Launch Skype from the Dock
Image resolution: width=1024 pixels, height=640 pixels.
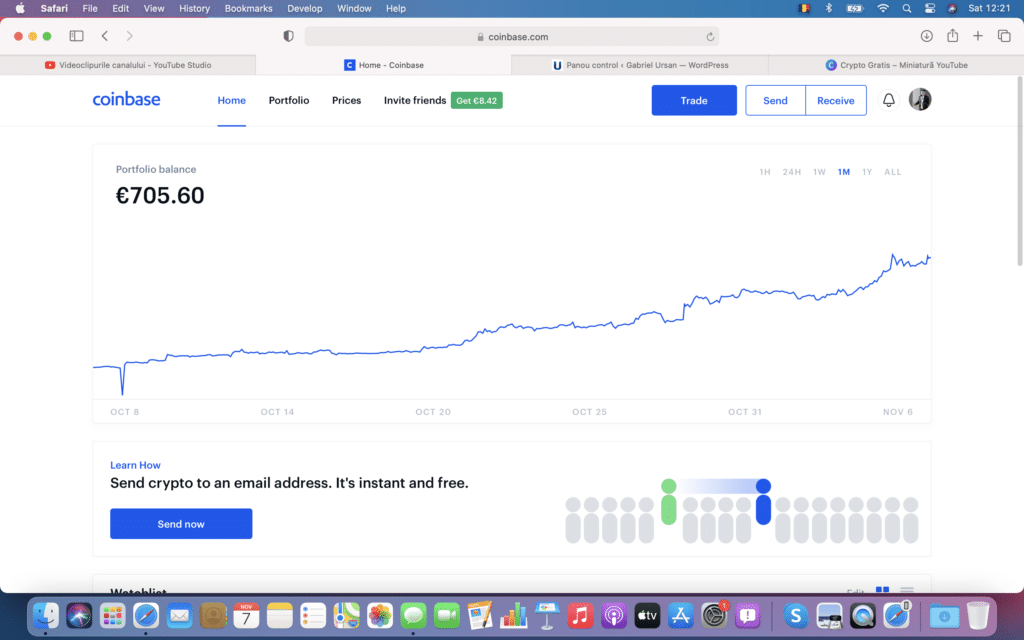(x=795, y=615)
